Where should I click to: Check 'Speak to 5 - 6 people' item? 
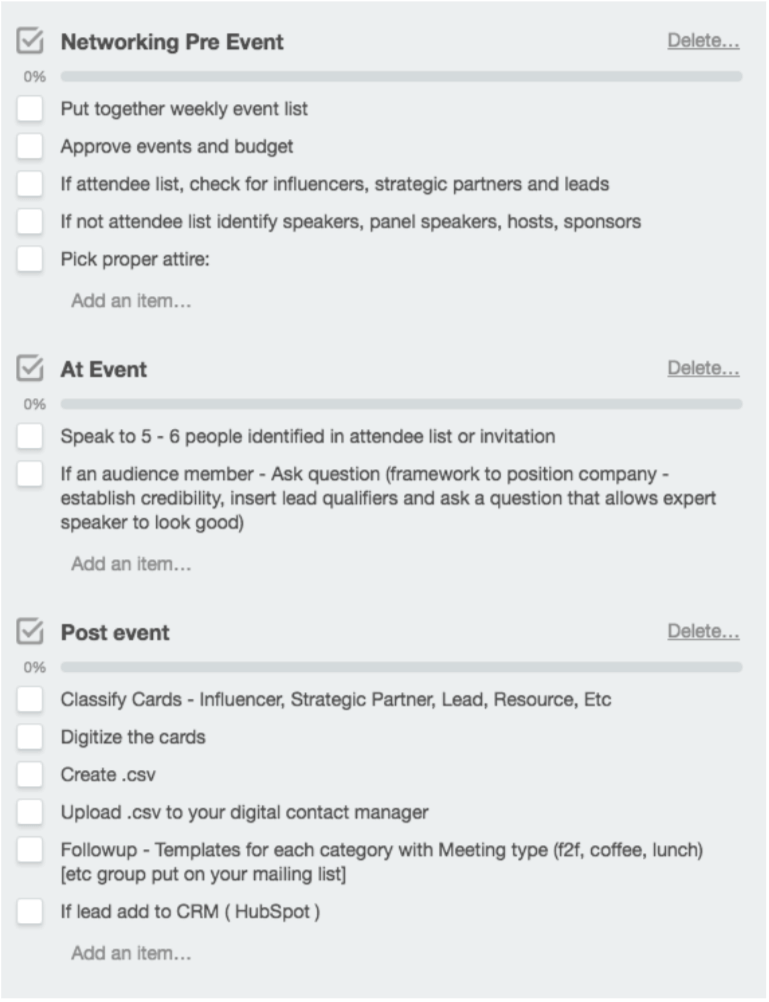click(30, 436)
